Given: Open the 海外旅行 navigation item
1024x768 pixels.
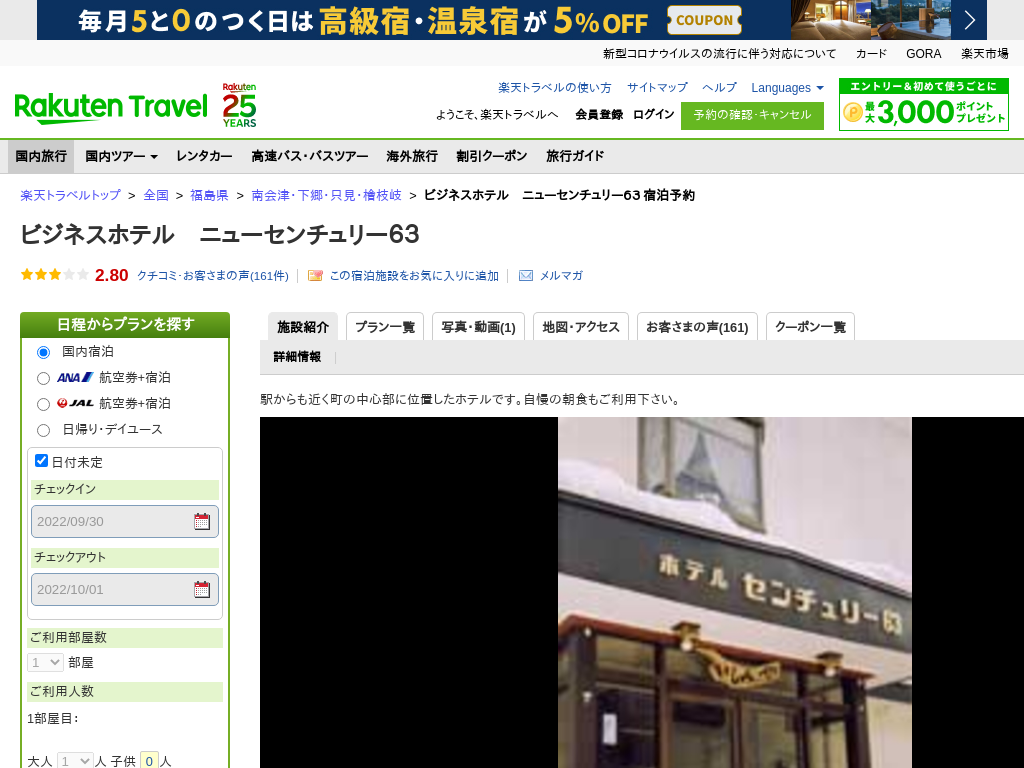Looking at the screenshot, I should pos(412,156).
